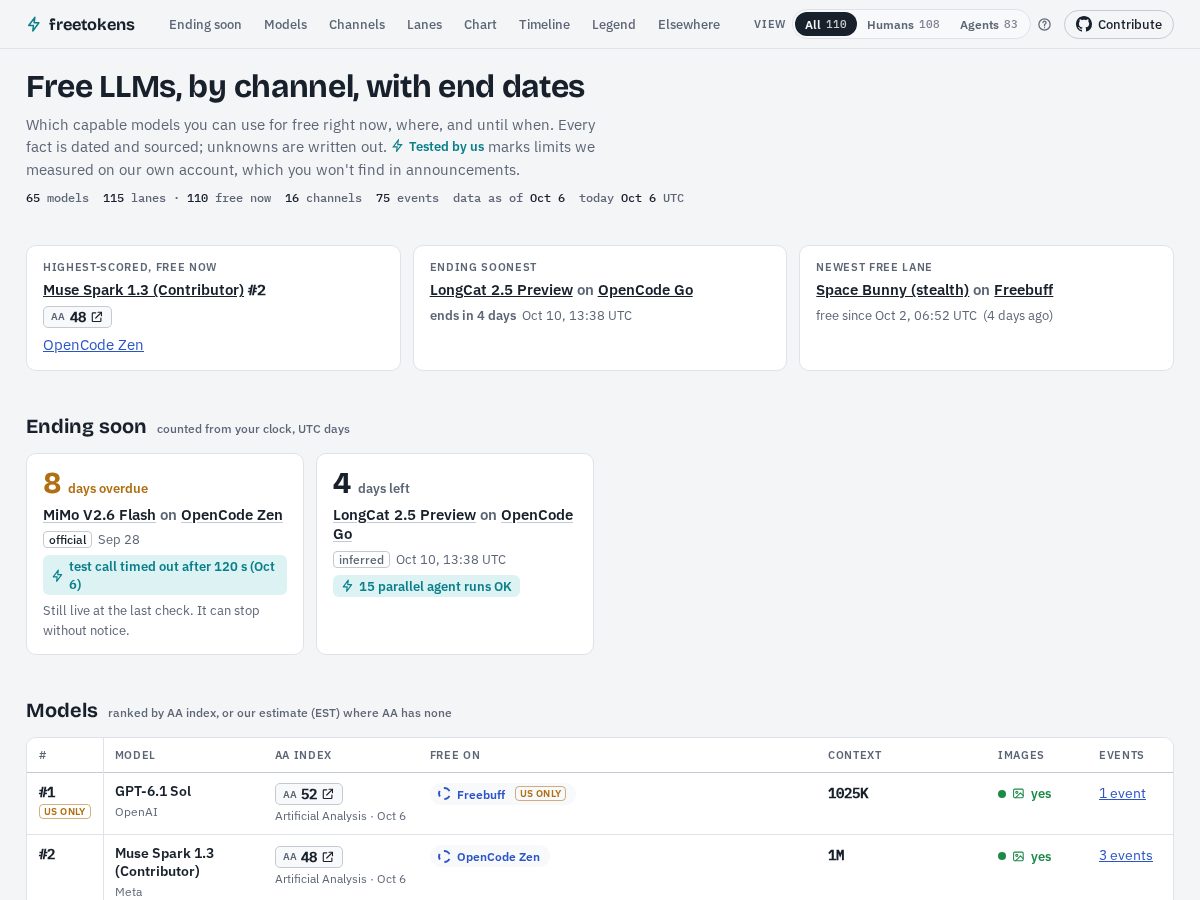
Task: Open the Elsewhere nav item
Action: tap(689, 24)
